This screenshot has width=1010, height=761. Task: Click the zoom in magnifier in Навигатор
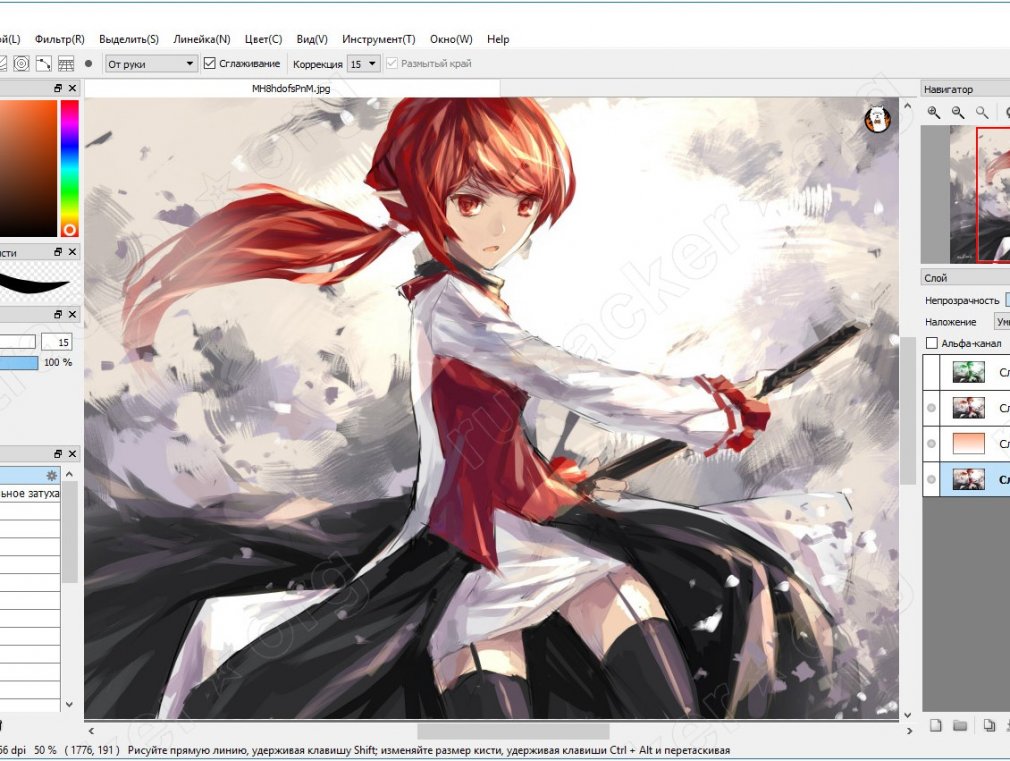(933, 112)
